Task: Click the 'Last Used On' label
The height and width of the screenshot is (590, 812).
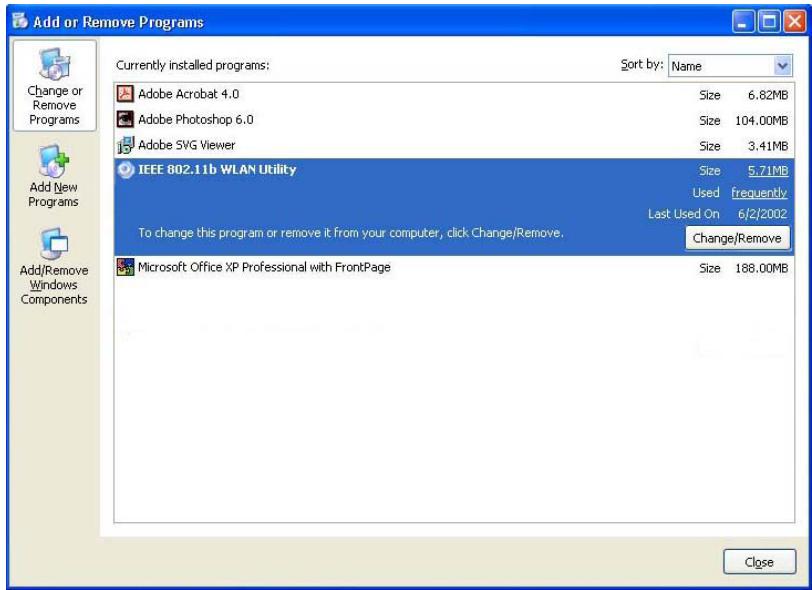Action: 684,214
